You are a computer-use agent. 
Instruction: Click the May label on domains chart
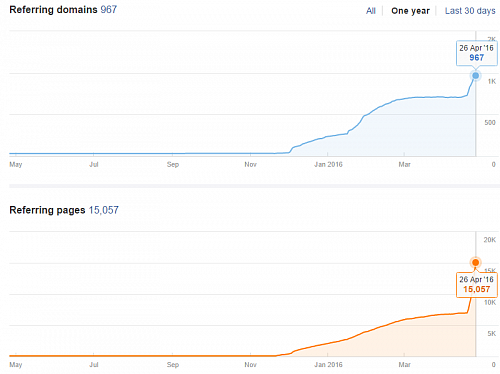pyautogui.click(x=16, y=164)
